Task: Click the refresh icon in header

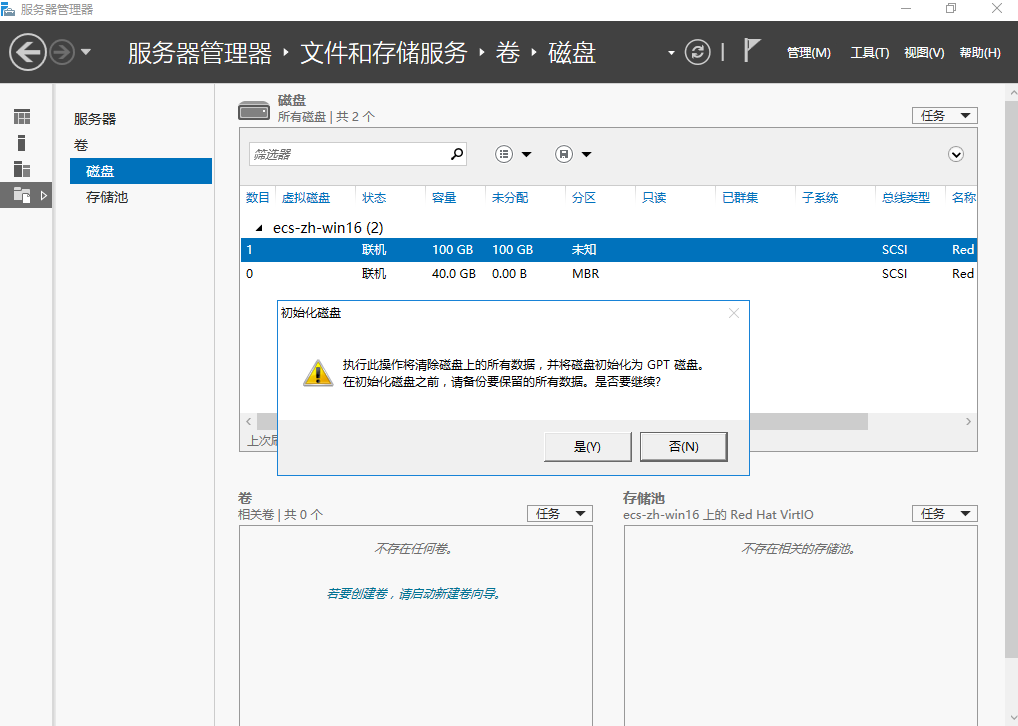Action: coord(697,52)
